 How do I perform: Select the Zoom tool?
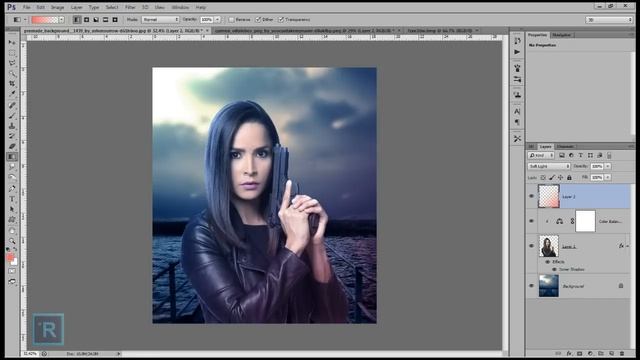12,241
